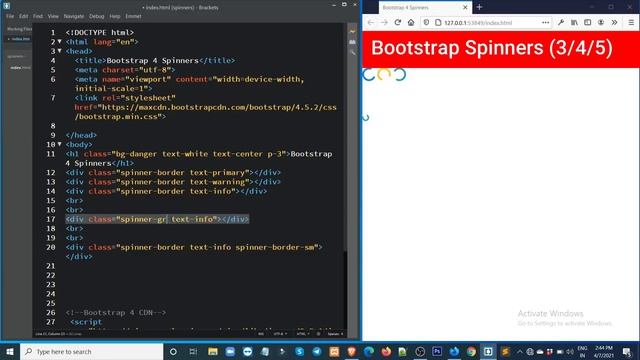Show more Firefox toolbar tools chevron
This screenshot has width=640, height=360.
(614, 23)
